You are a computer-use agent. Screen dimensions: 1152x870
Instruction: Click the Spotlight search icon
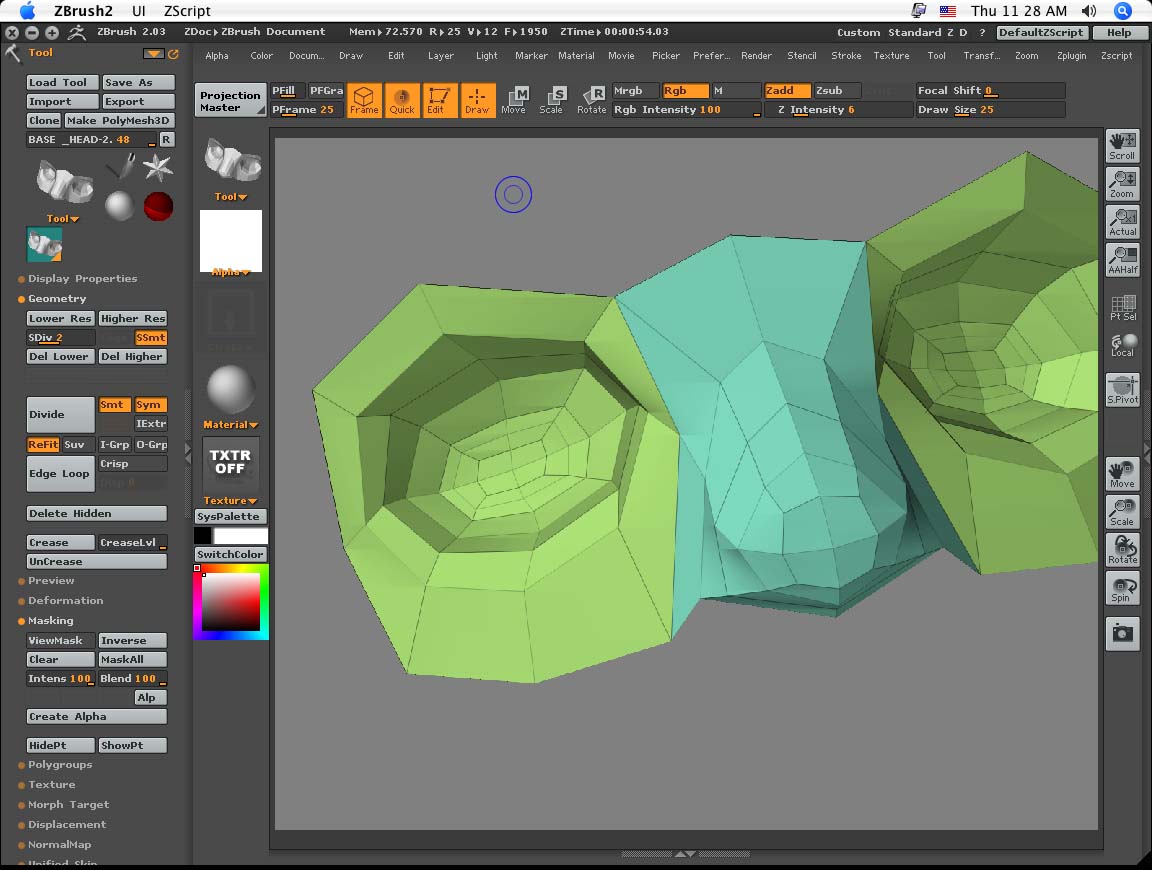coord(1123,10)
